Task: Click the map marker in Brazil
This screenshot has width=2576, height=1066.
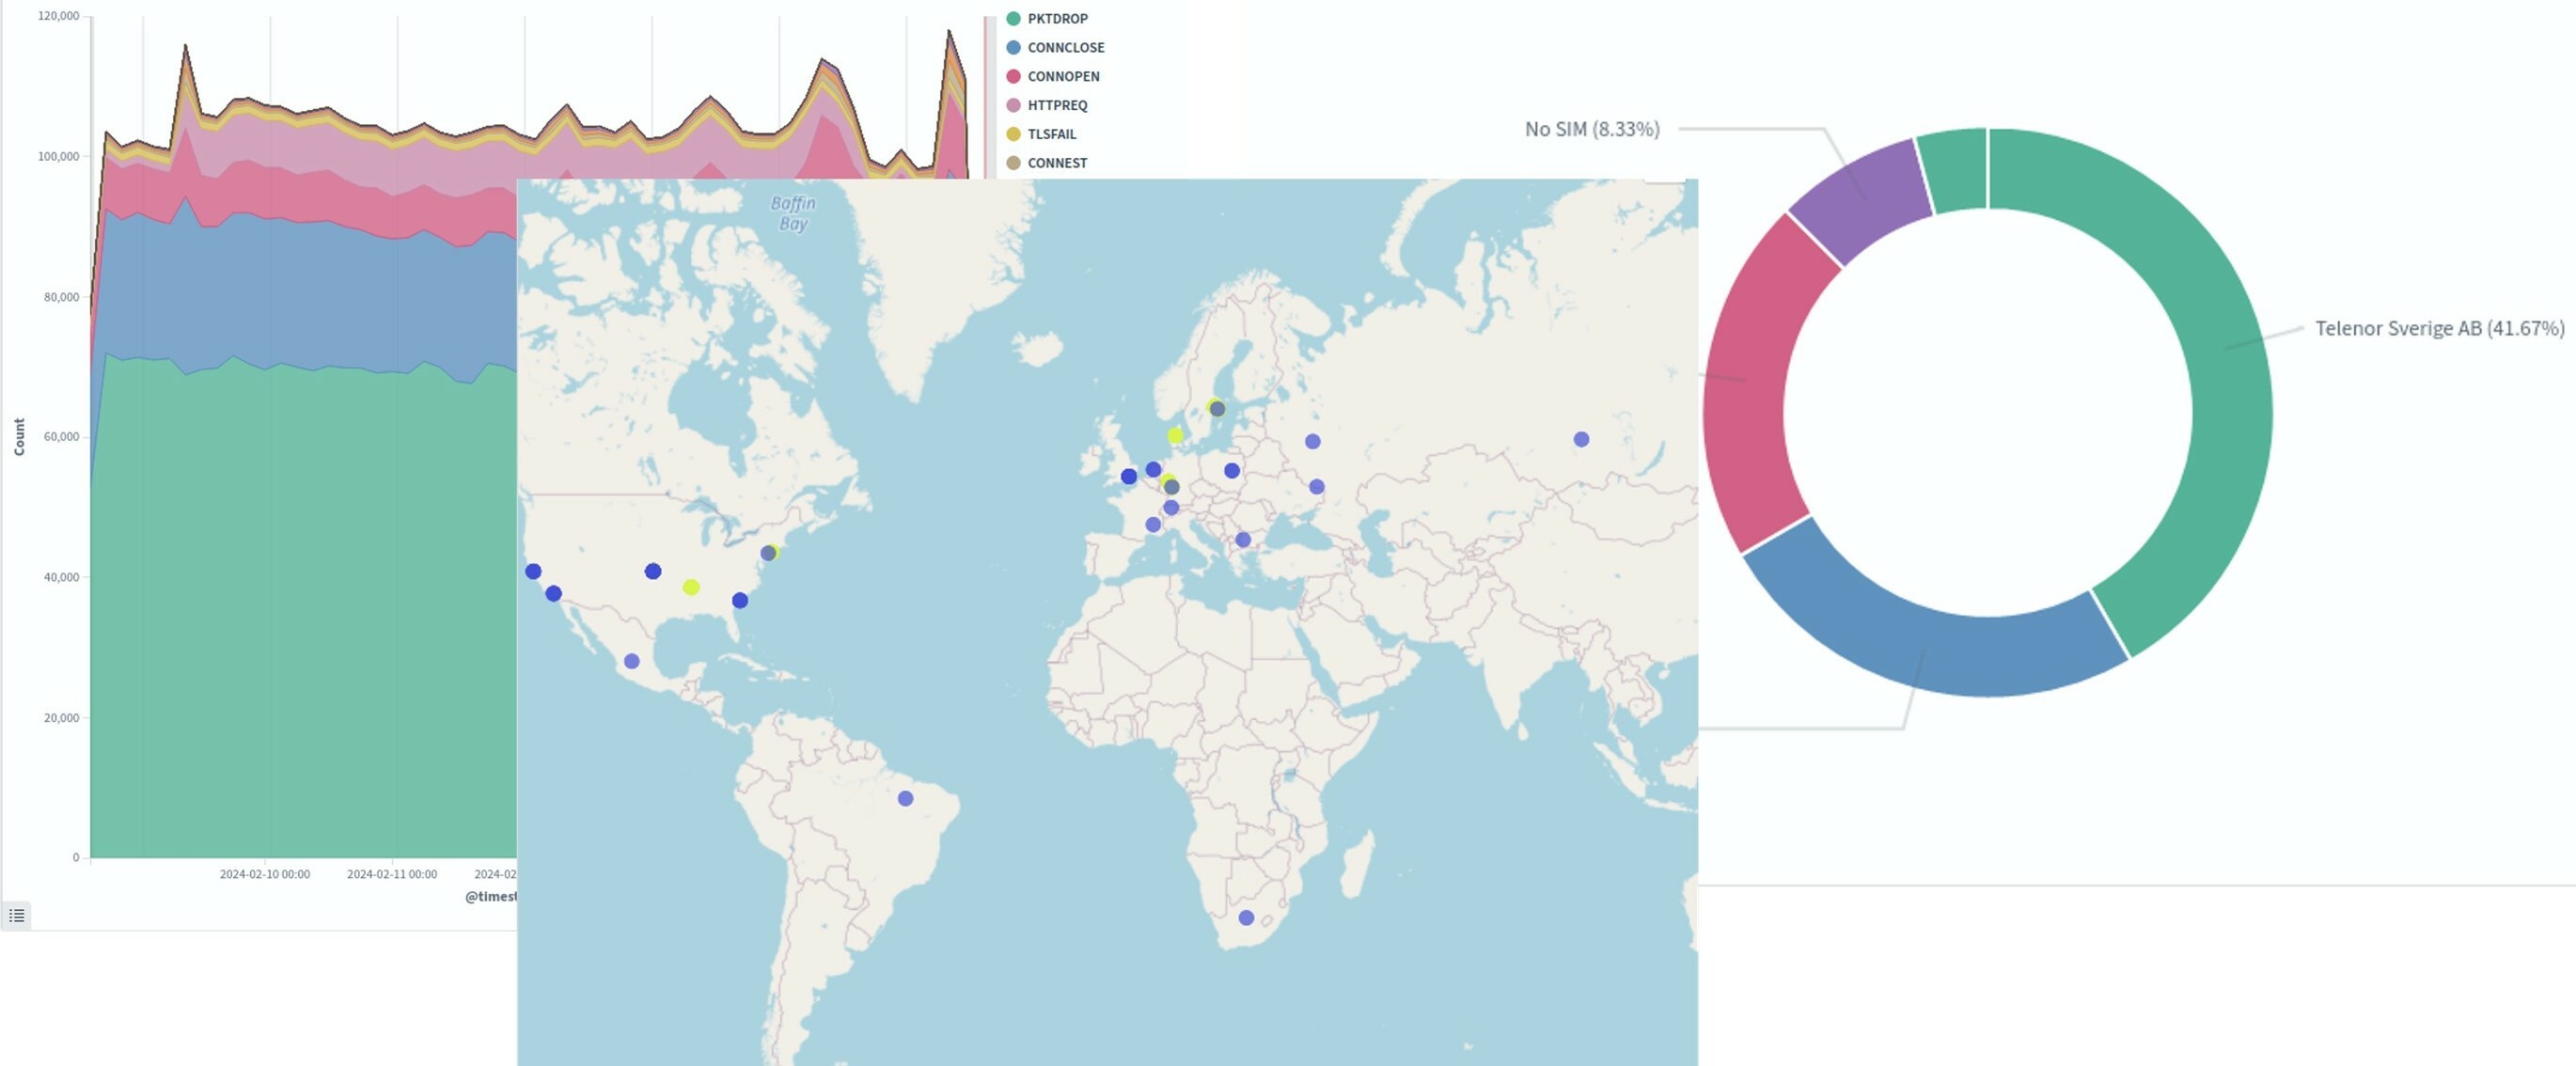Action: point(905,799)
